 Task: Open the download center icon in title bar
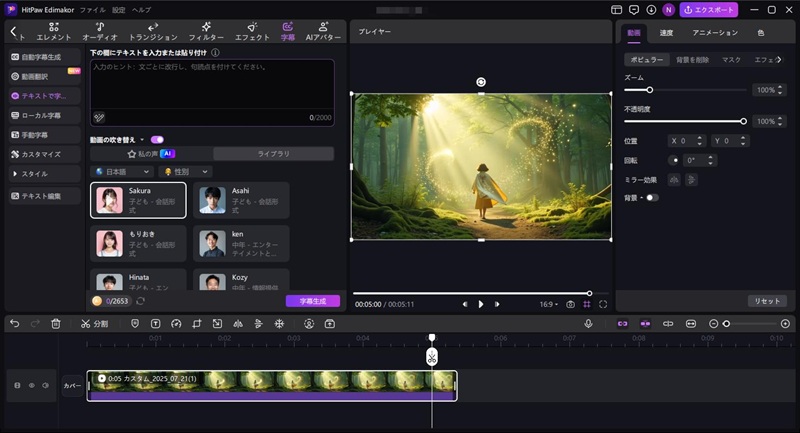pos(651,10)
